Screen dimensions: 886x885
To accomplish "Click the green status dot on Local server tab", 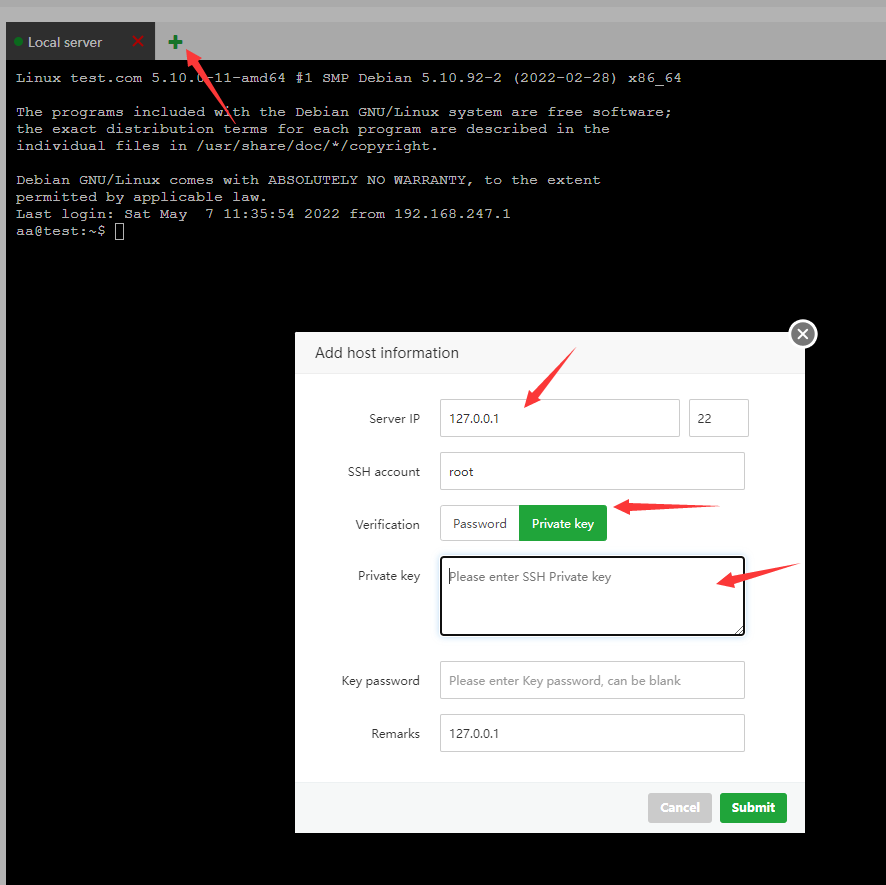I will click(x=19, y=42).
